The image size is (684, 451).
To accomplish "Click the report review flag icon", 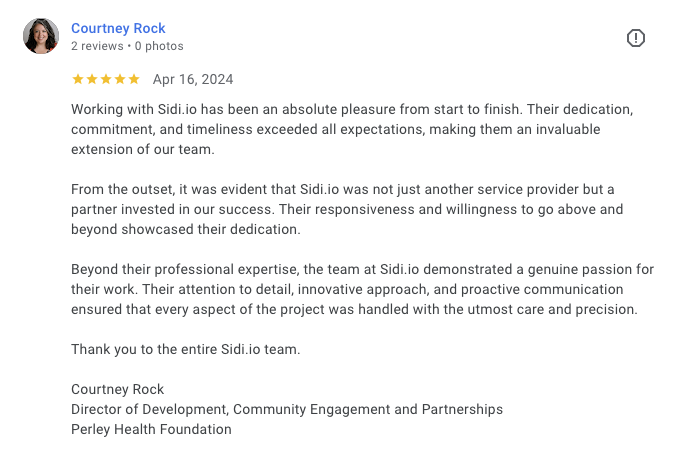I will (x=636, y=38).
